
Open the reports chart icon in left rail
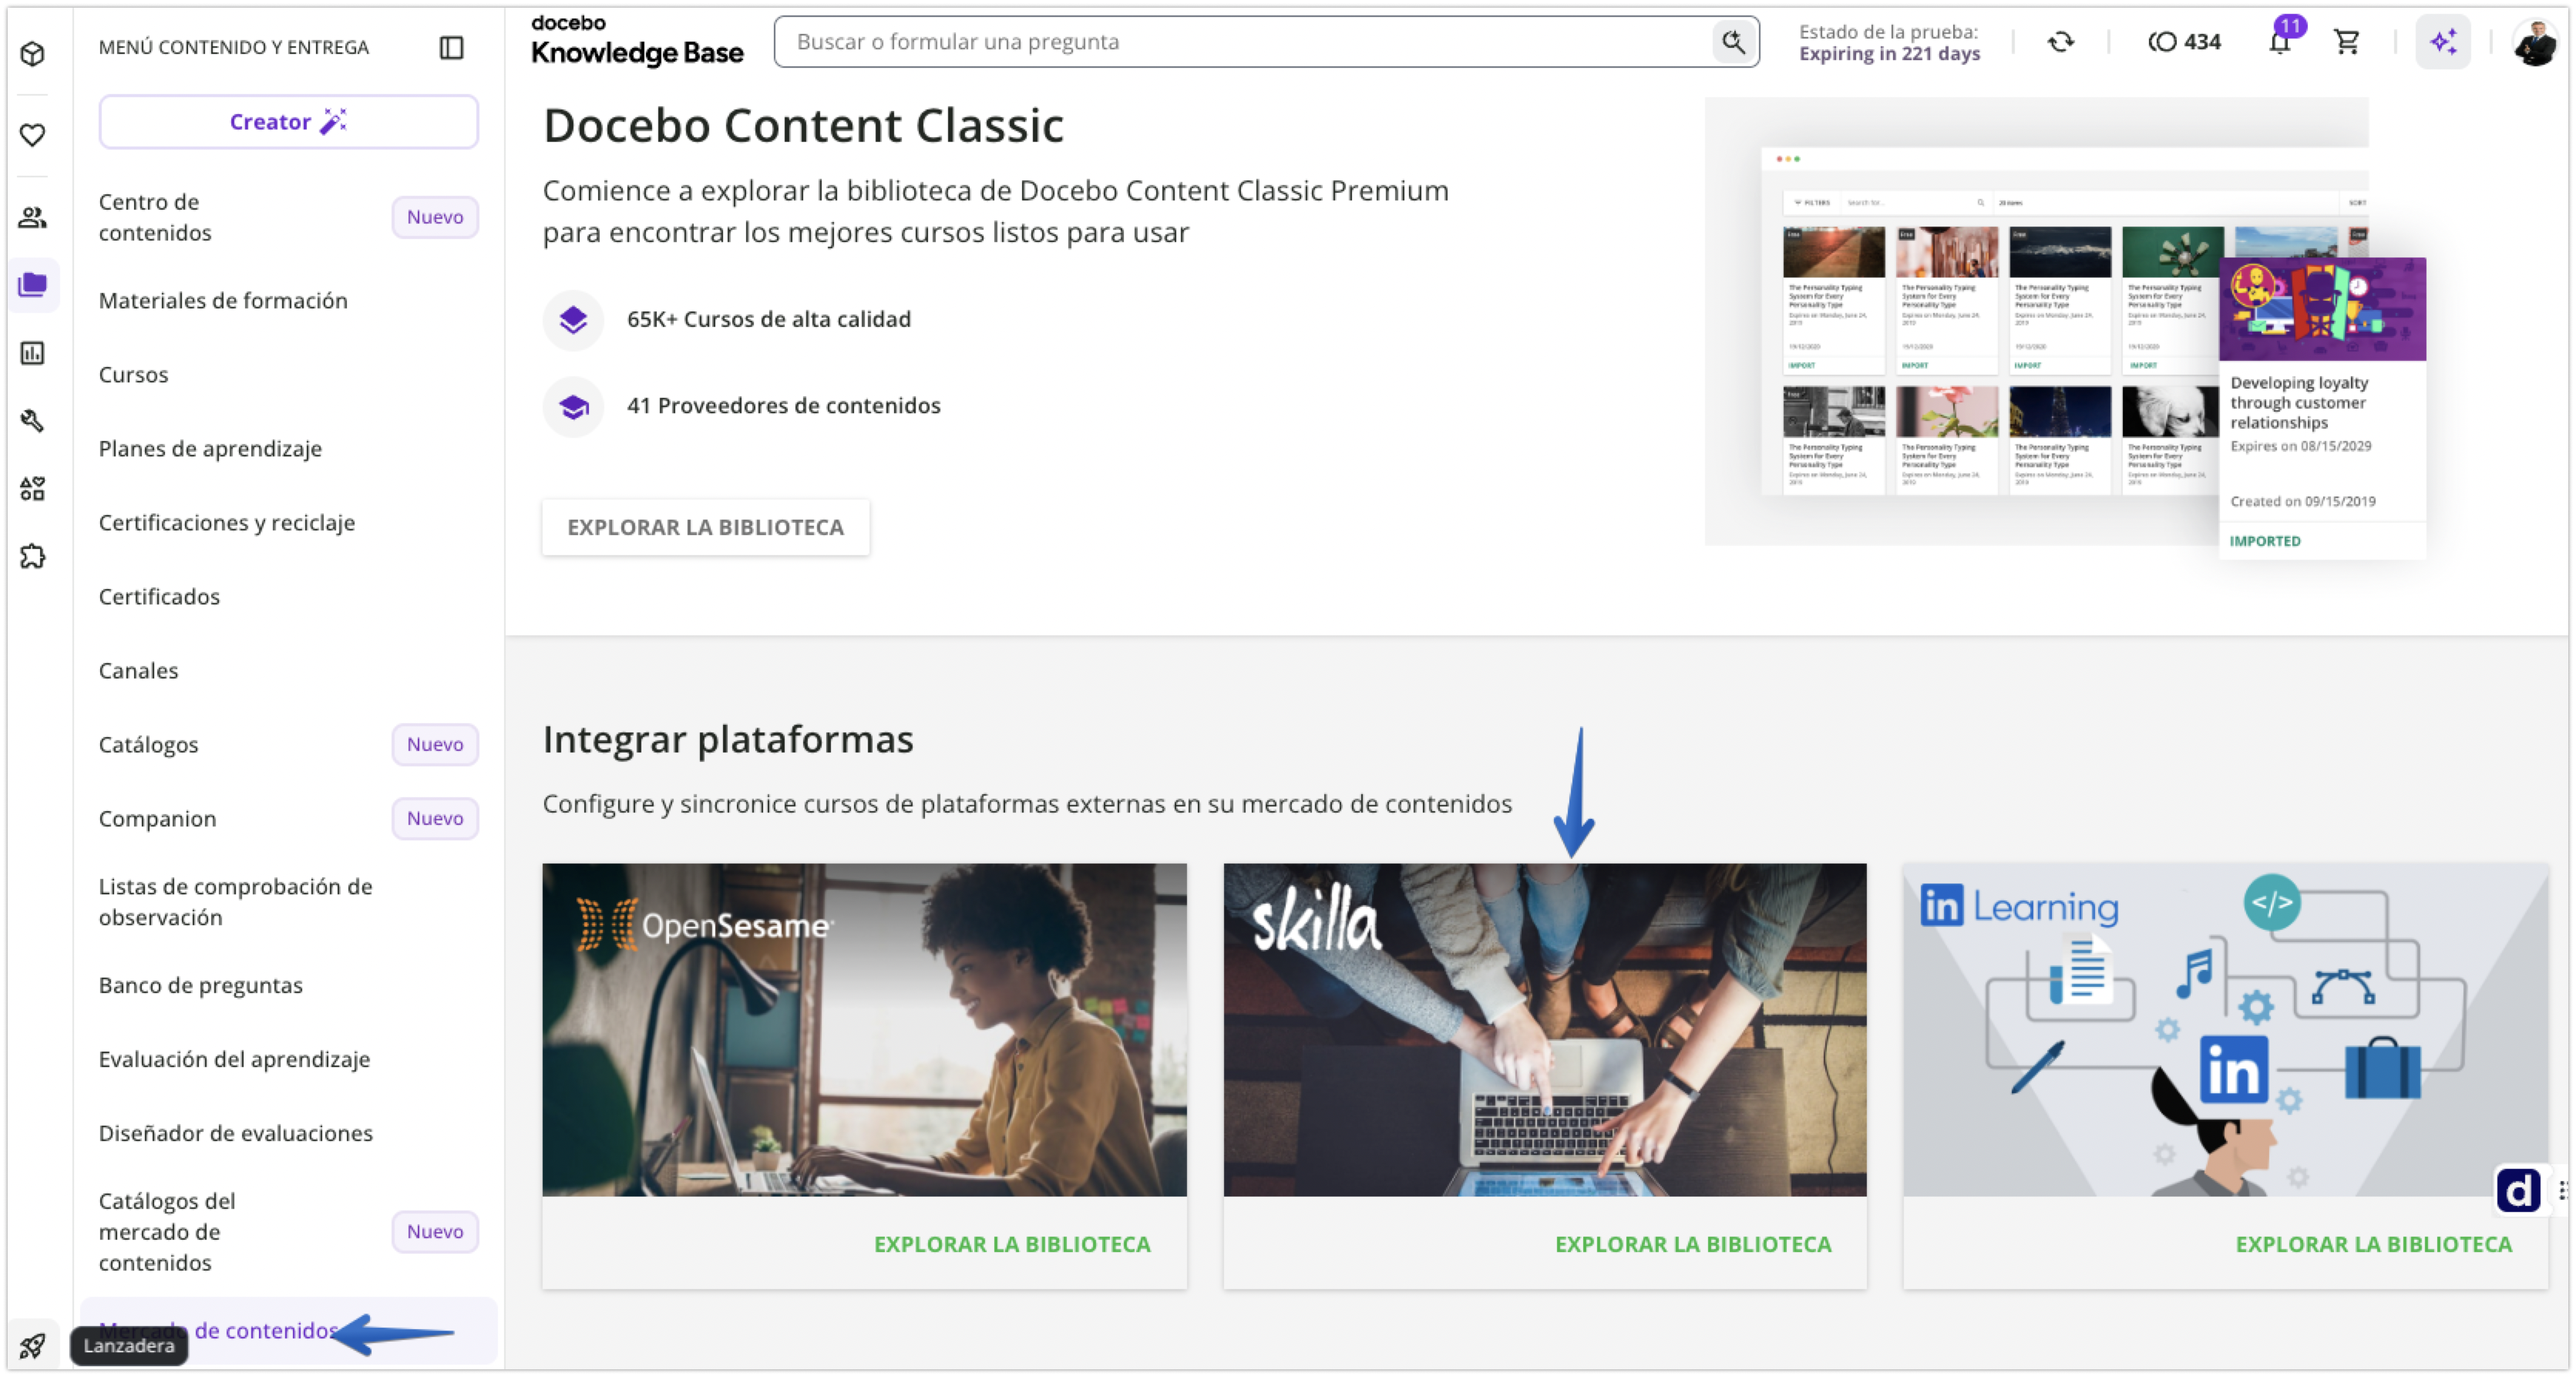tap(33, 353)
